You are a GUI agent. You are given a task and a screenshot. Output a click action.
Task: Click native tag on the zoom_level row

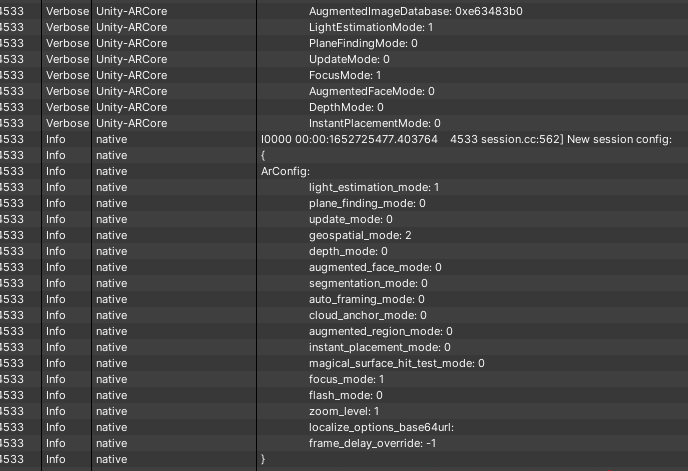tap(111, 412)
